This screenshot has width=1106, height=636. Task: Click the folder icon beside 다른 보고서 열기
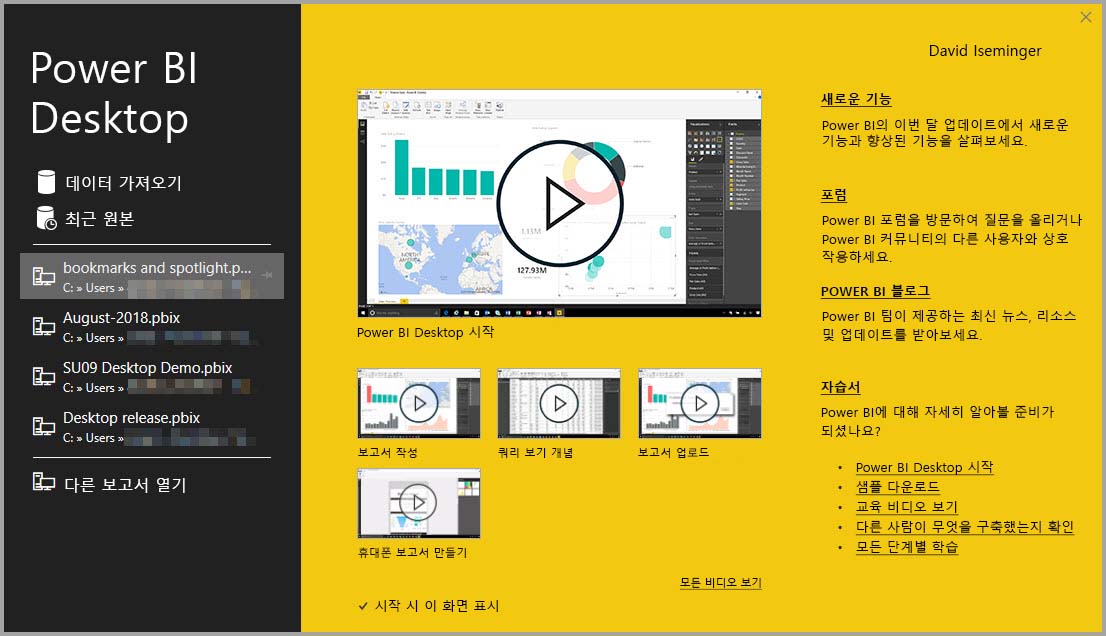[44, 482]
